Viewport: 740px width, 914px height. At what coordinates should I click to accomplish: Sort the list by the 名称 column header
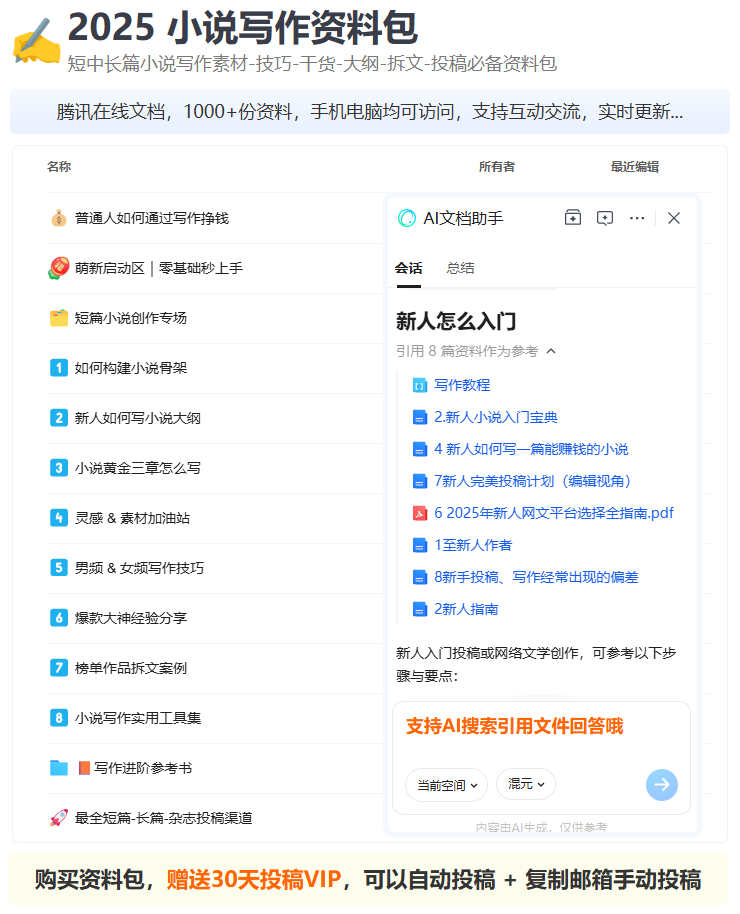click(59, 167)
